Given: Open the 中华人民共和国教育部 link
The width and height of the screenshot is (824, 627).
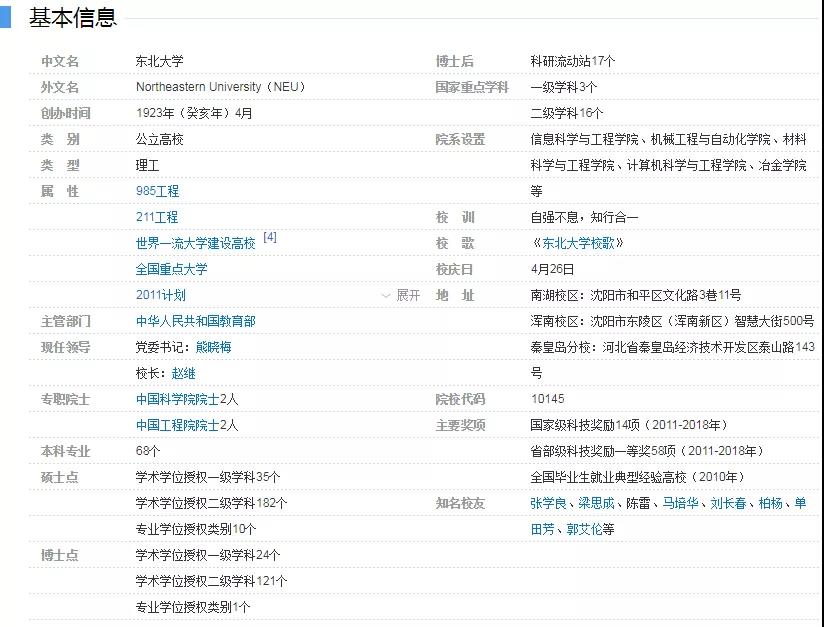Looking at the screenshot, I should pos(196,321).
